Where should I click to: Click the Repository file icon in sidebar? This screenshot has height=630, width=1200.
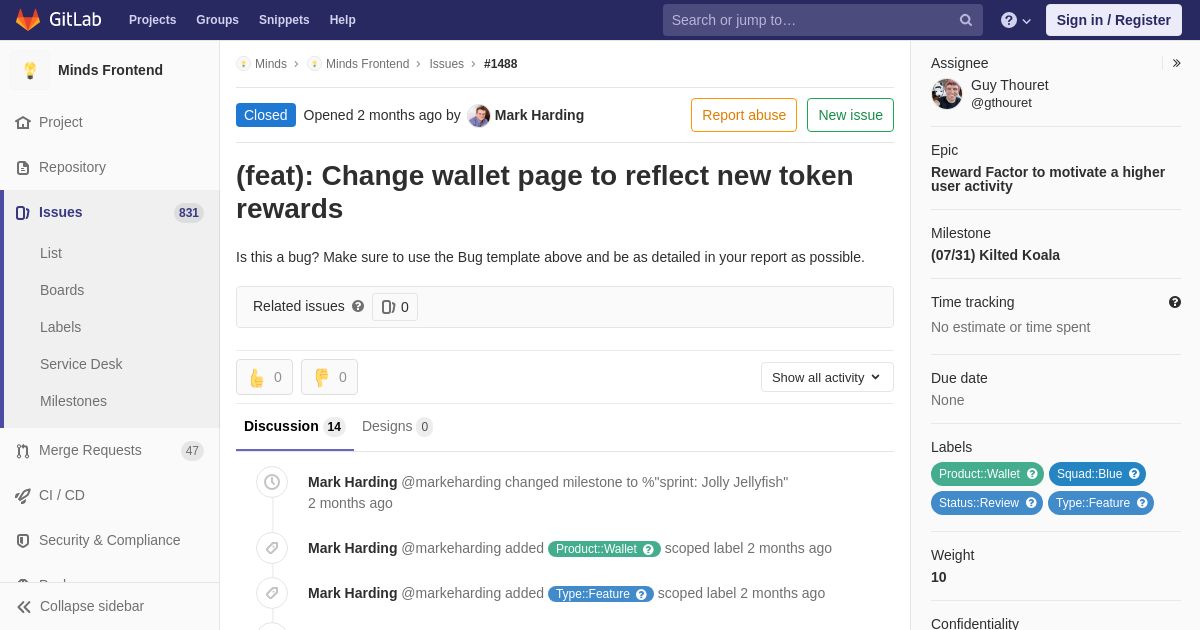click(x=22, y=168)
